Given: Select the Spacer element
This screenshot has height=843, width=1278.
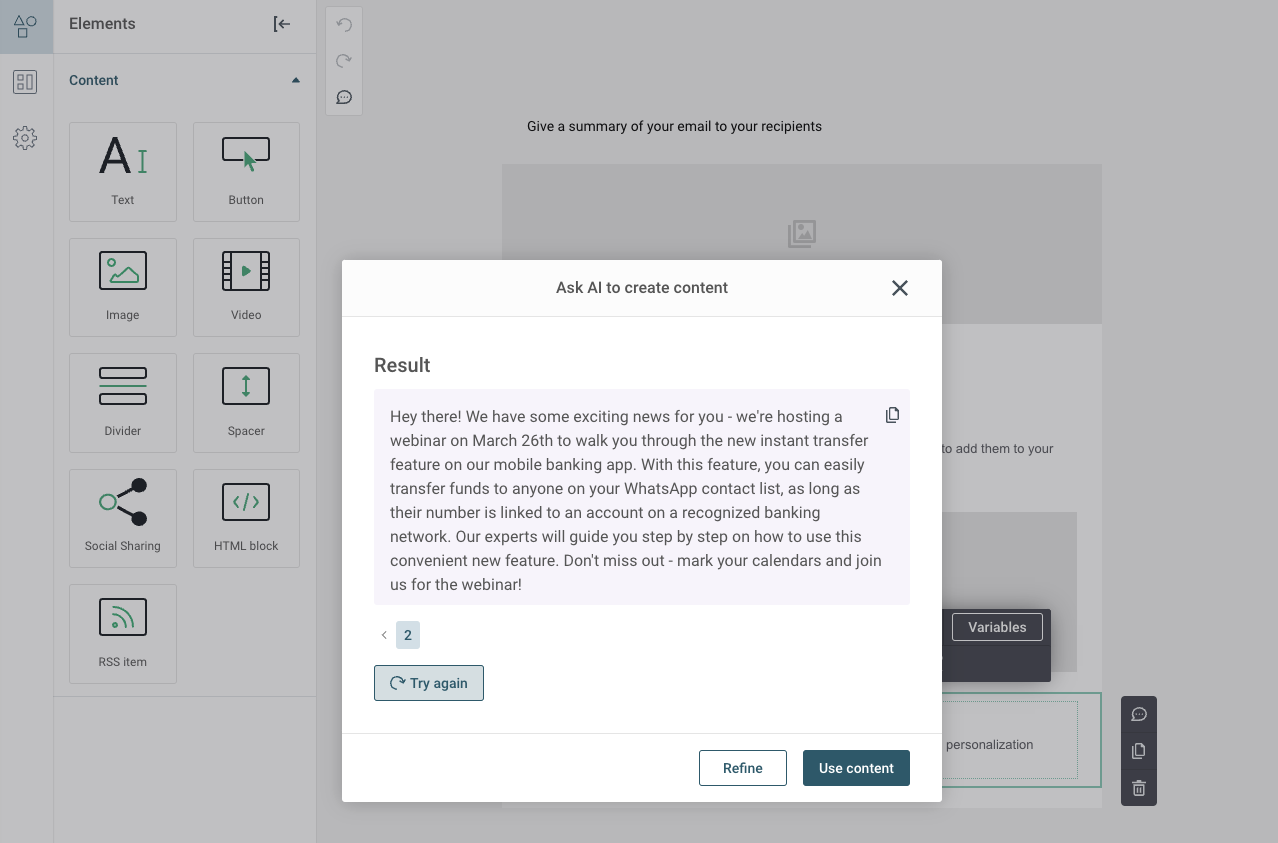Looking at the screenshot, I should click(x=246, y=403).
